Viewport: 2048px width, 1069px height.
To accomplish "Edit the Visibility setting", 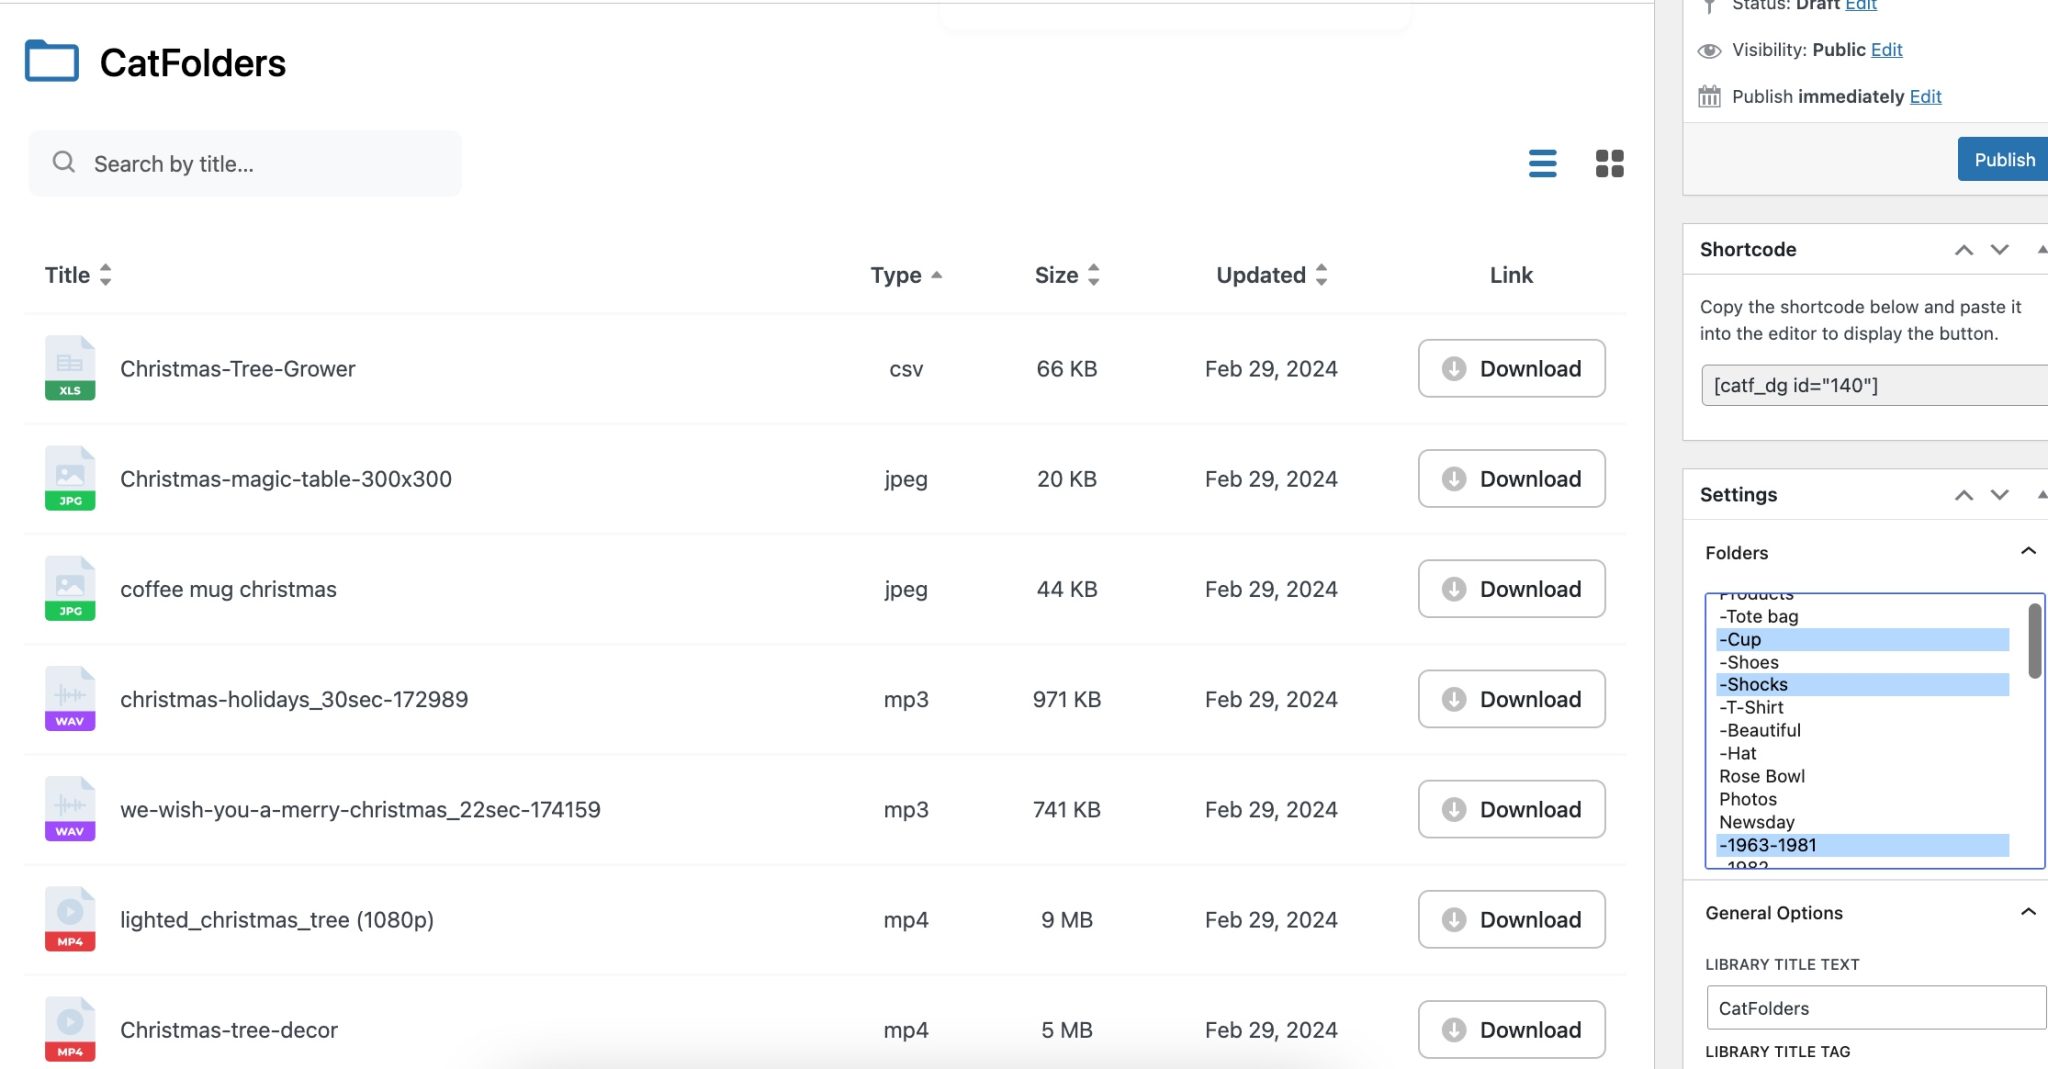I will pyautogui.click(x=1886, y=50).
